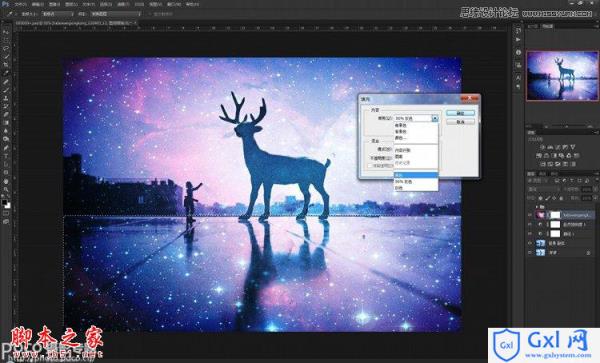Click the foreground color swatch
This screenshot has width=600, height=363.
coord(4,202)
